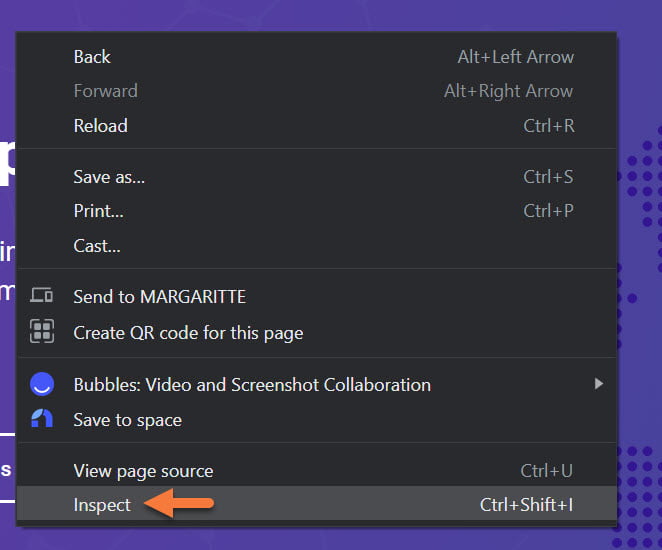Reload the page via context menu
Viewport: 662px width, 550px height.
tap(100, 126)
